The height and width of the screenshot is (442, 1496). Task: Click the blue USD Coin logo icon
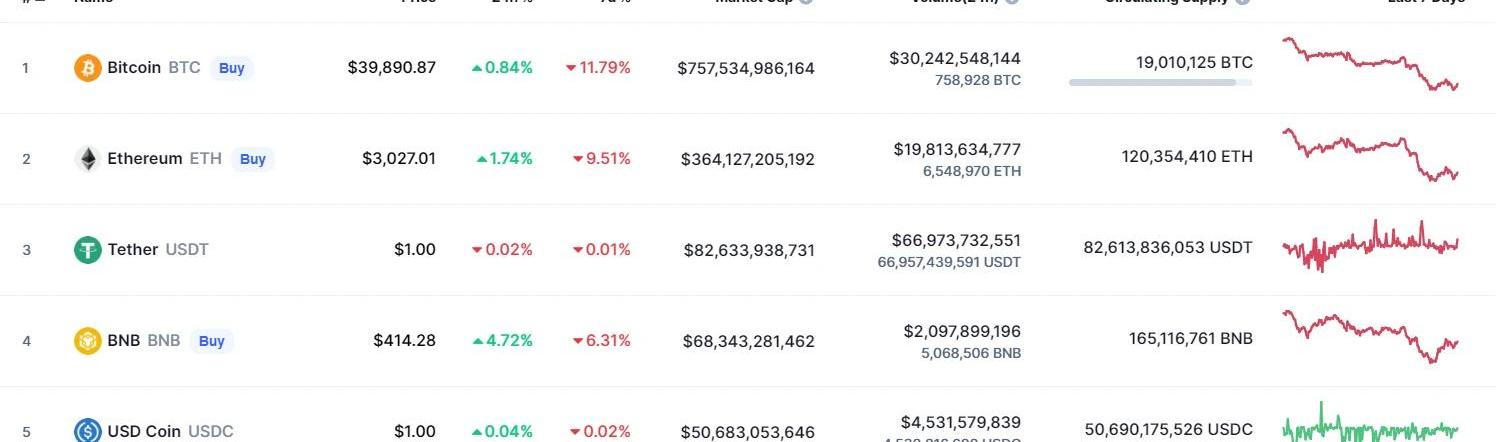[x=88, y=431]
